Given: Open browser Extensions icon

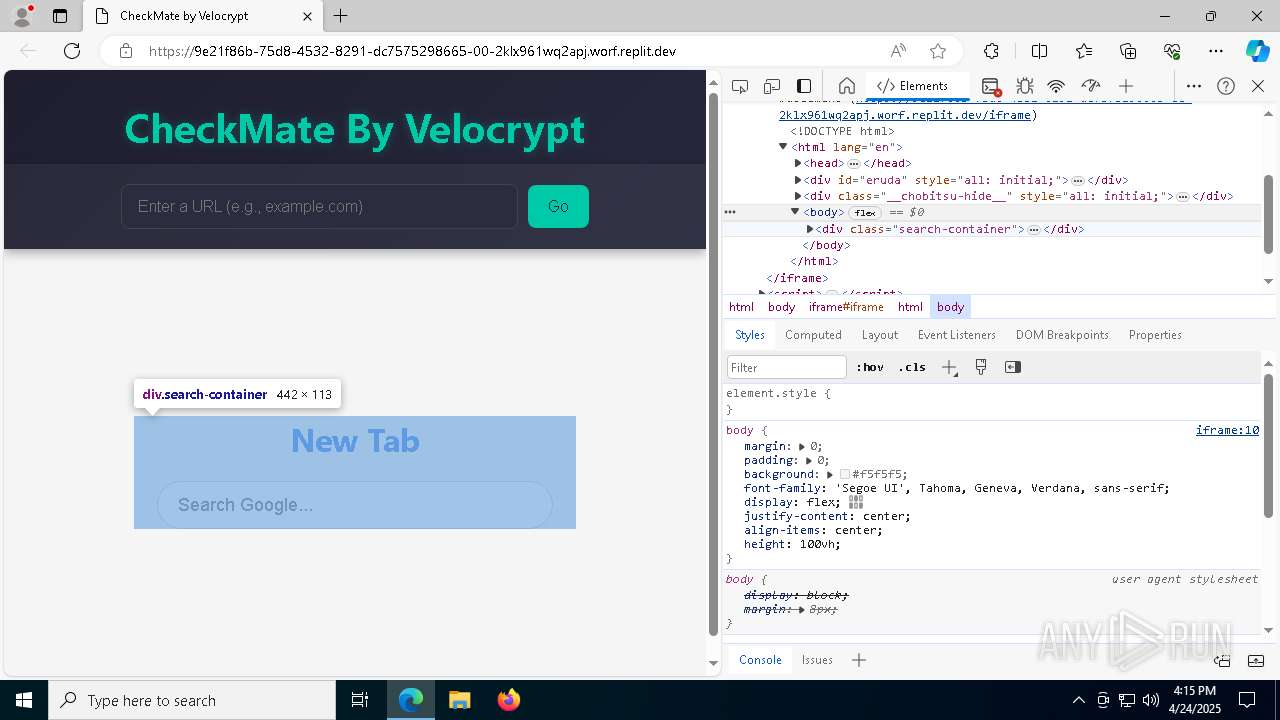Looking at the screenshot, I should (x=991, y=51).
